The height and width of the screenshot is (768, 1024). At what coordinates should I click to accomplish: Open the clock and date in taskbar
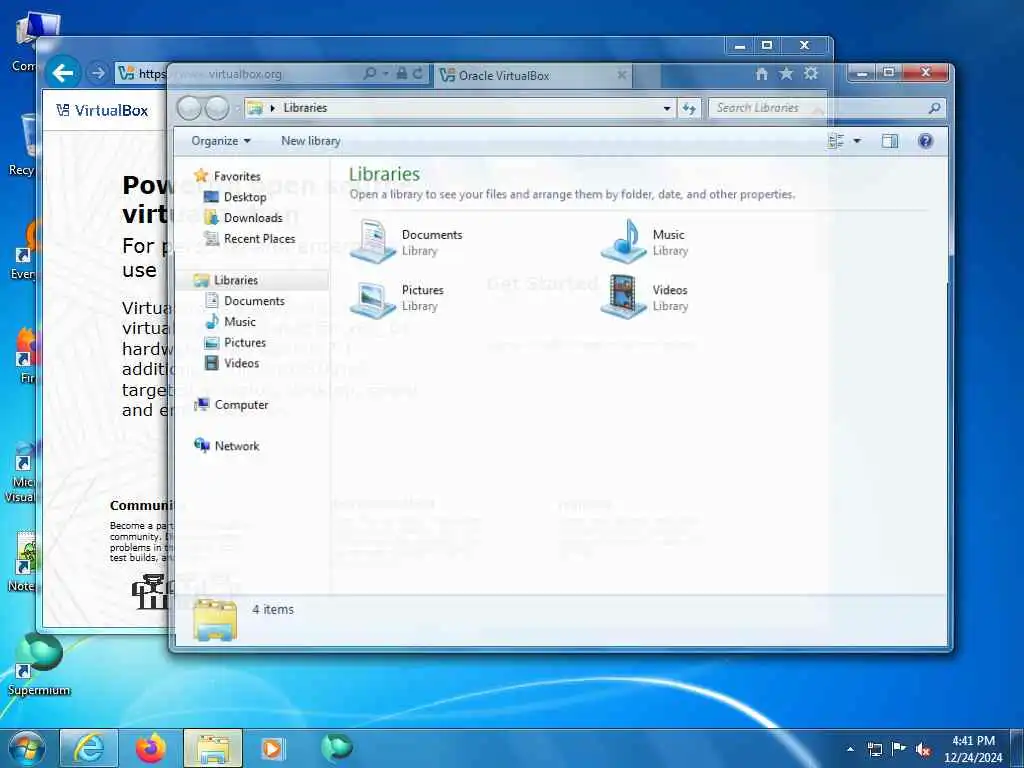click(x=973, y=749)
